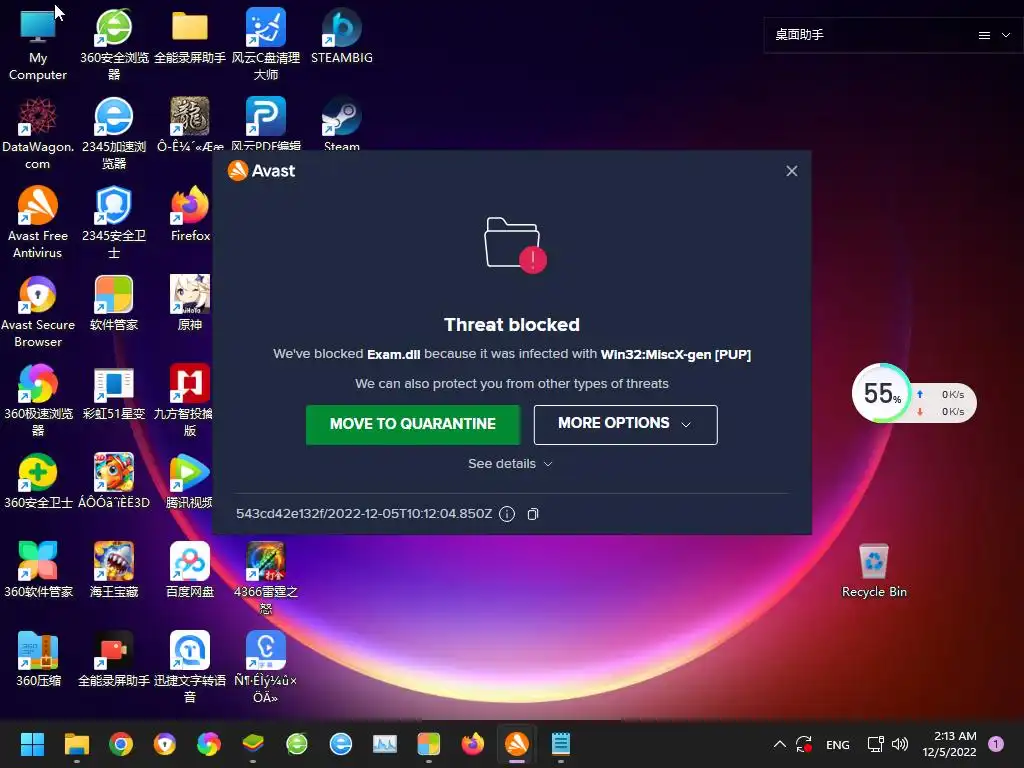1024x768 pixels.
Task: Launch 迅捷文字转语音 desktop icon
Action: (190, 666)
